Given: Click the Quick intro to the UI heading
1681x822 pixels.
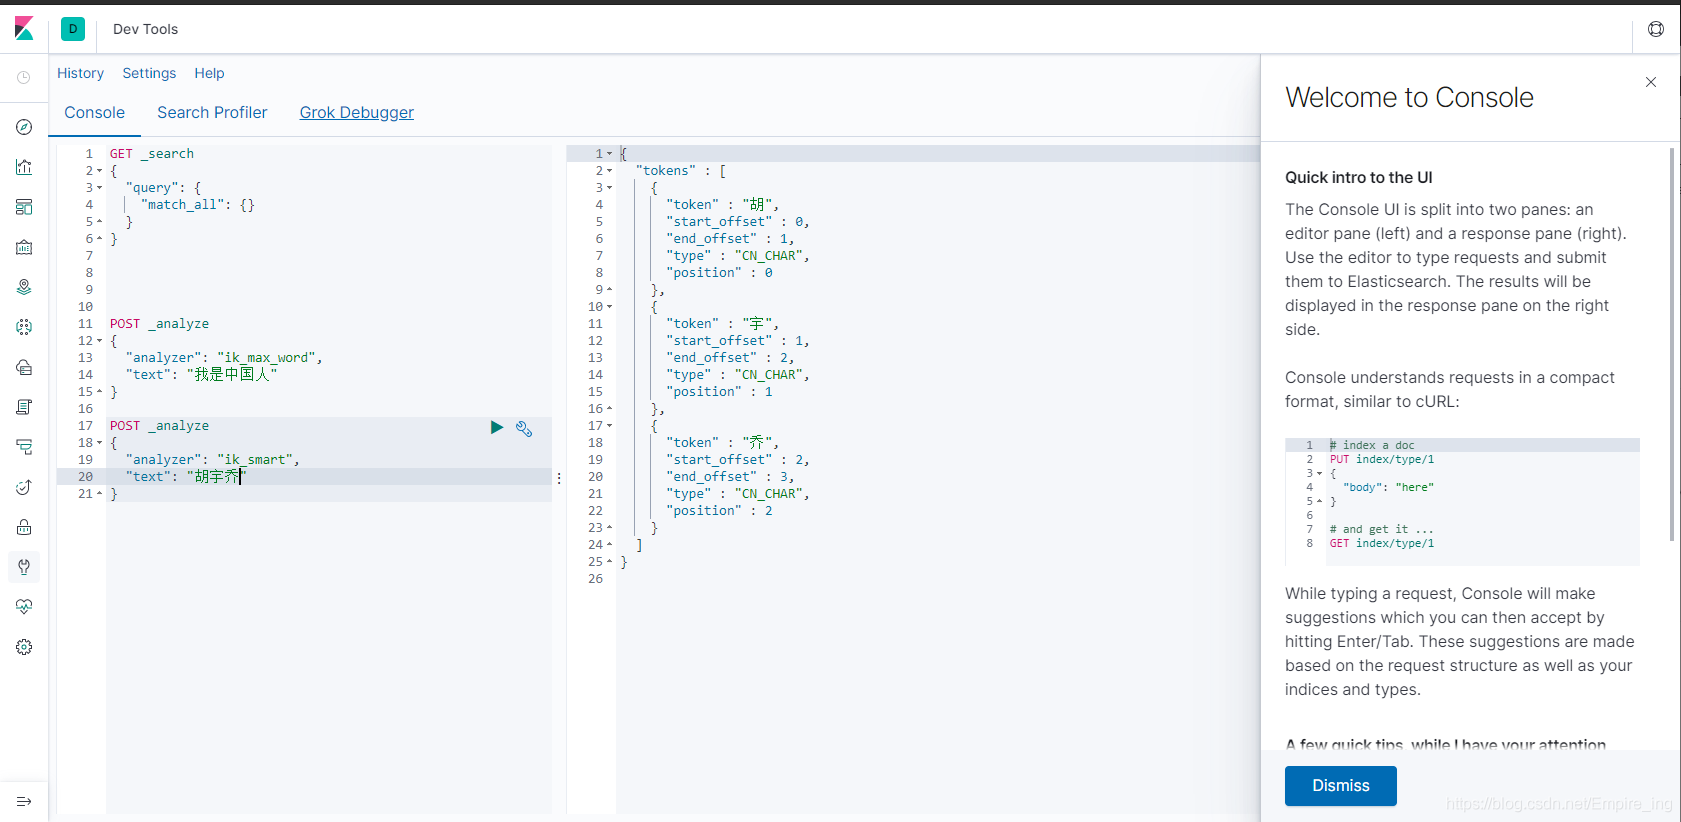Looking at the screenshot, I should [x=1359, y=178].
